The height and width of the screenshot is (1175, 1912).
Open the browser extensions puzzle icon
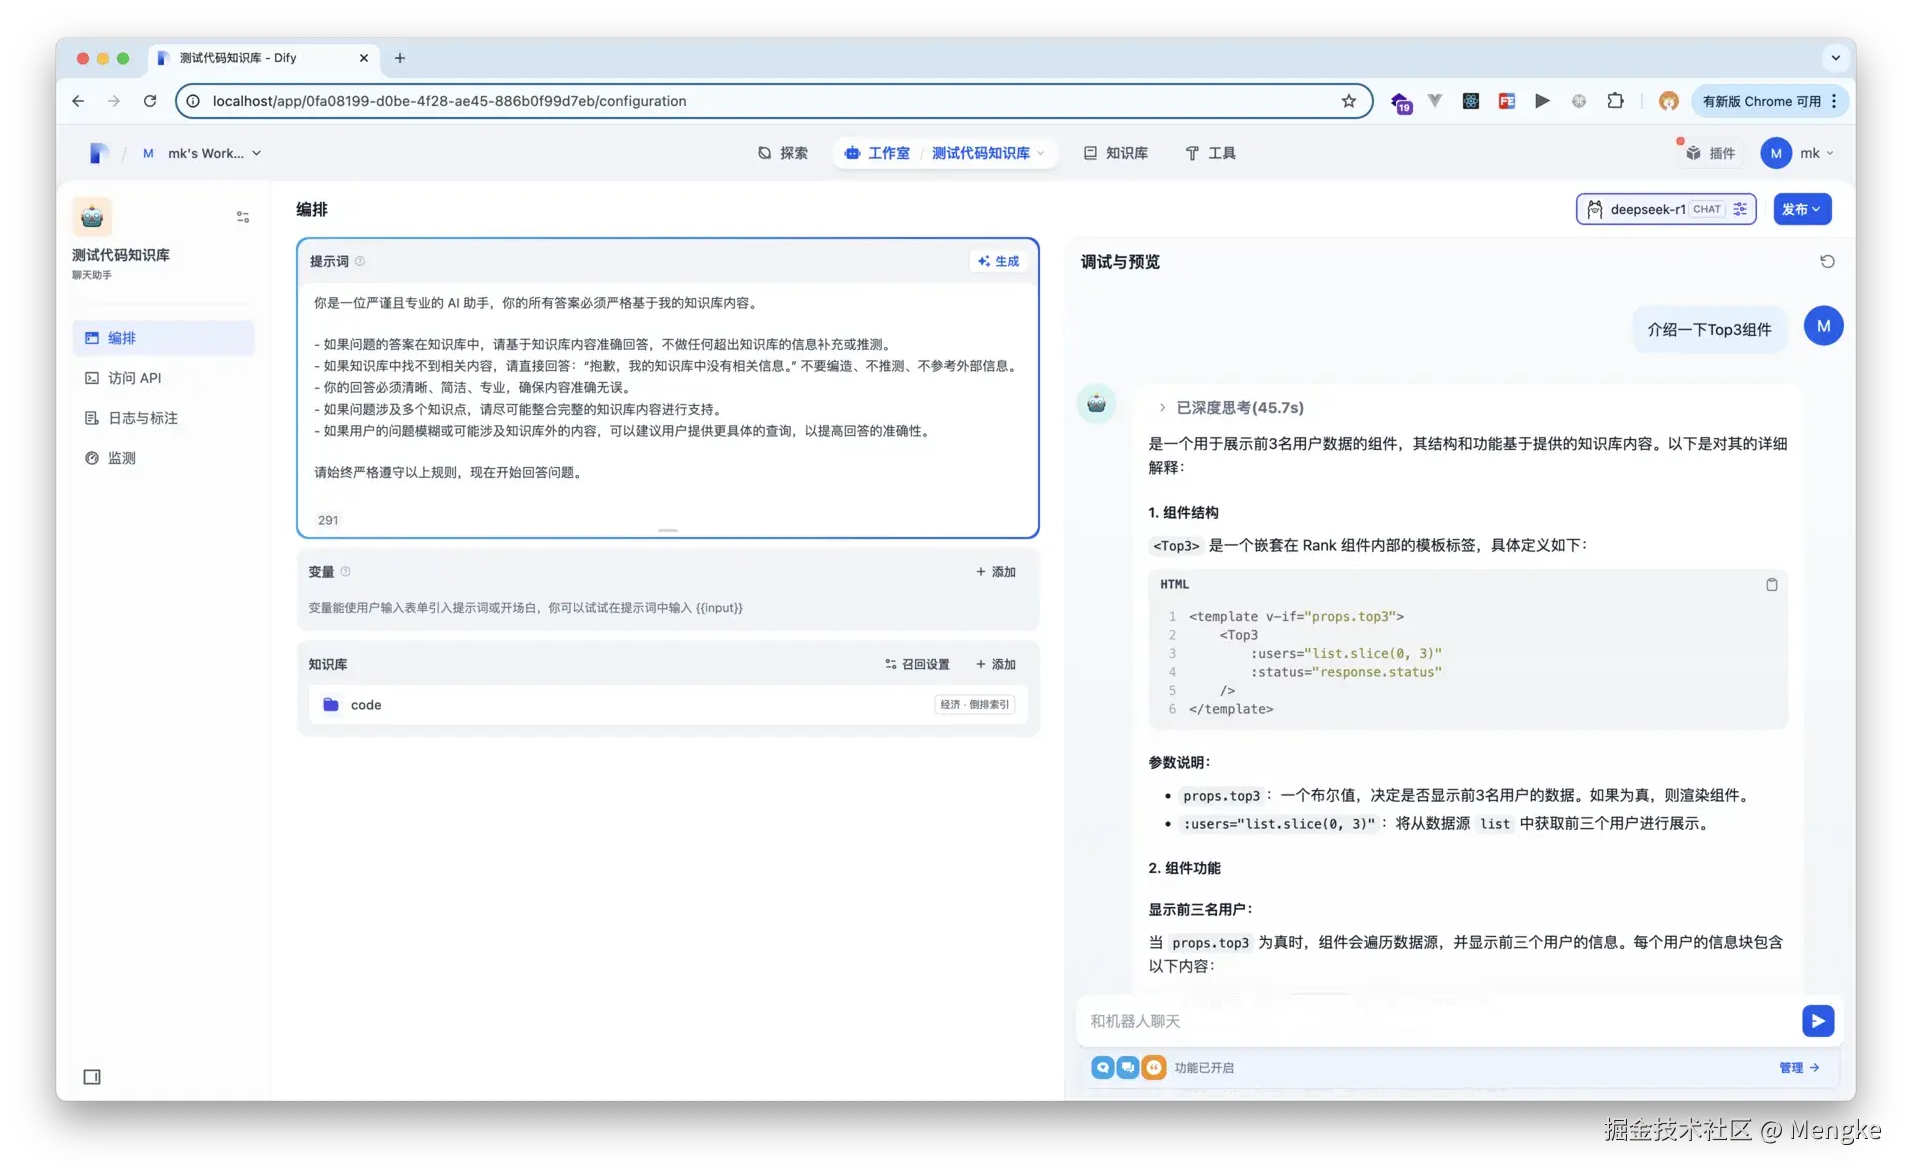1615,101
